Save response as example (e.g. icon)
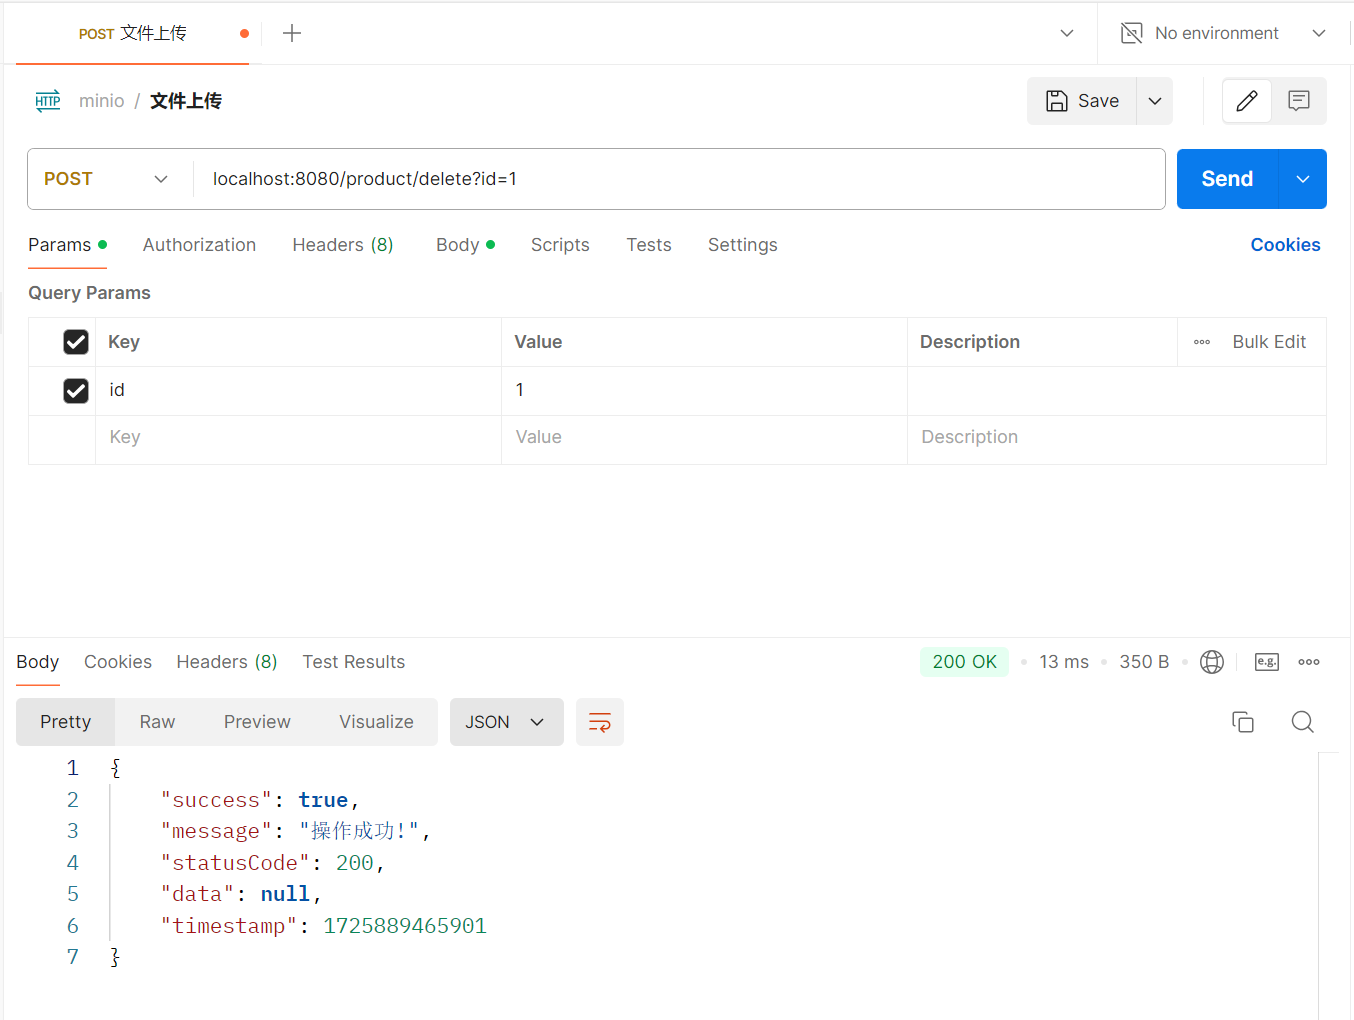Viewport: 1354px width, 1020px height. pyautogui.click(x=1267, y=662)
